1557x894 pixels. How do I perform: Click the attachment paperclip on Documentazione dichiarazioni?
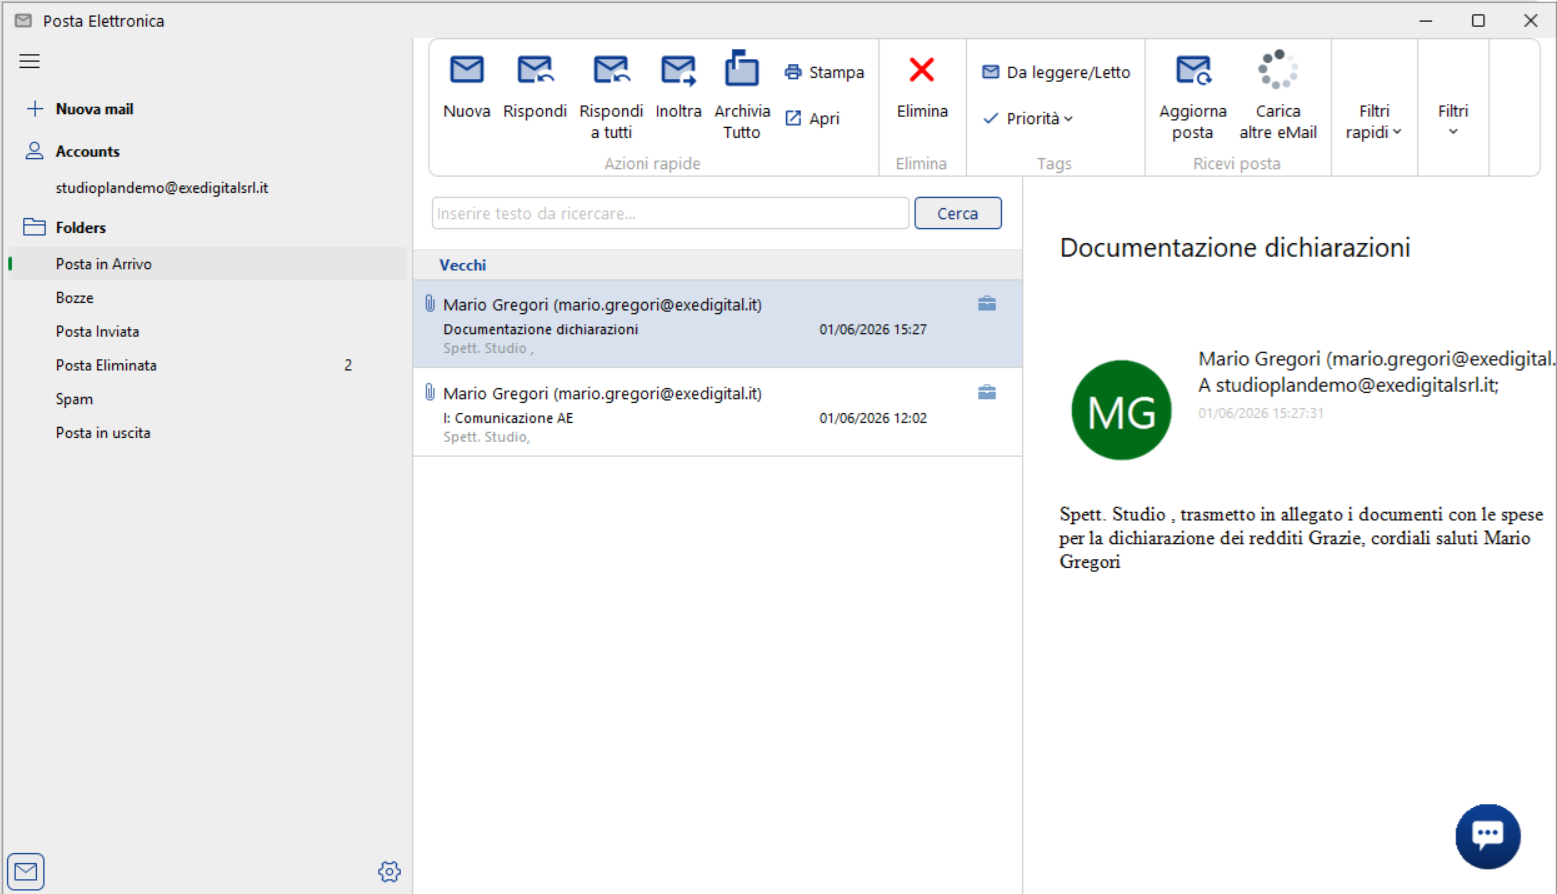(x=430, y=303)
